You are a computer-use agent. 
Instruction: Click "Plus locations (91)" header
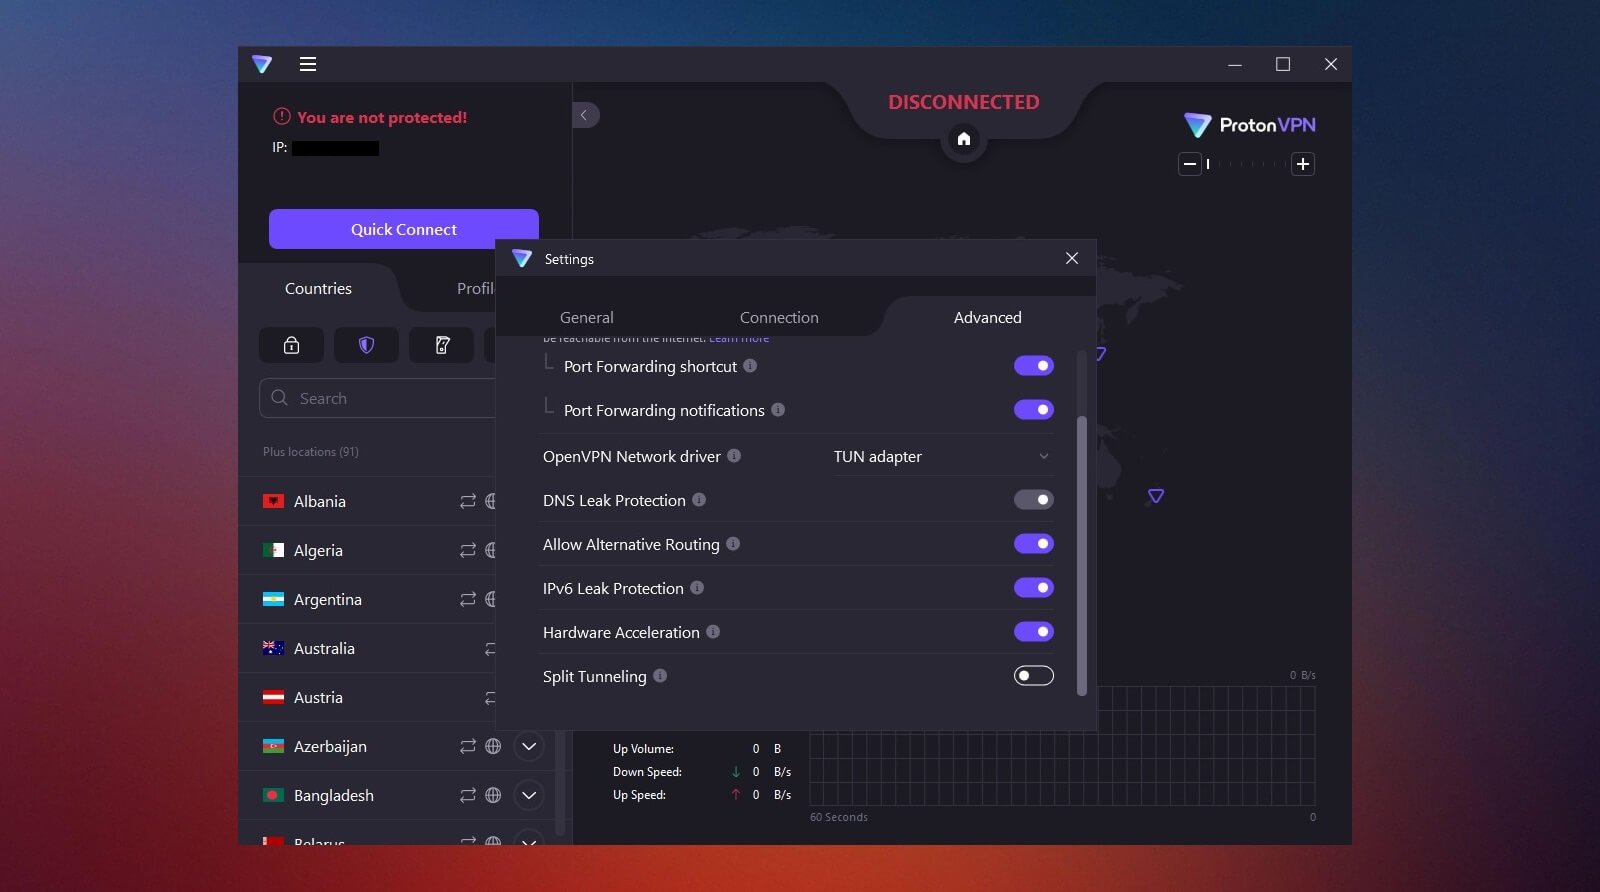[311, 452]
